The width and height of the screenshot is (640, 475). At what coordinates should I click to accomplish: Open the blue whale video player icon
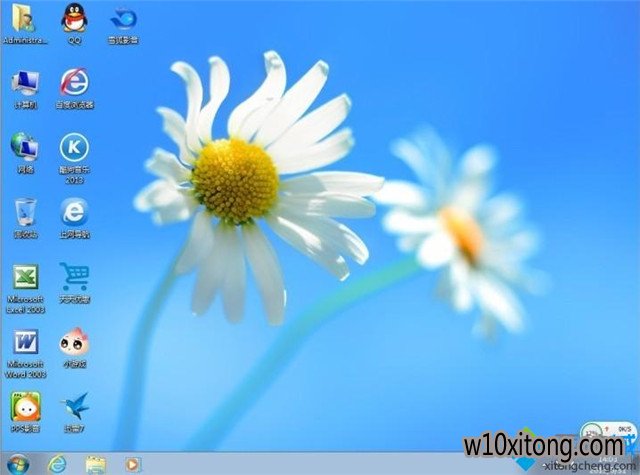click(123, 18)
